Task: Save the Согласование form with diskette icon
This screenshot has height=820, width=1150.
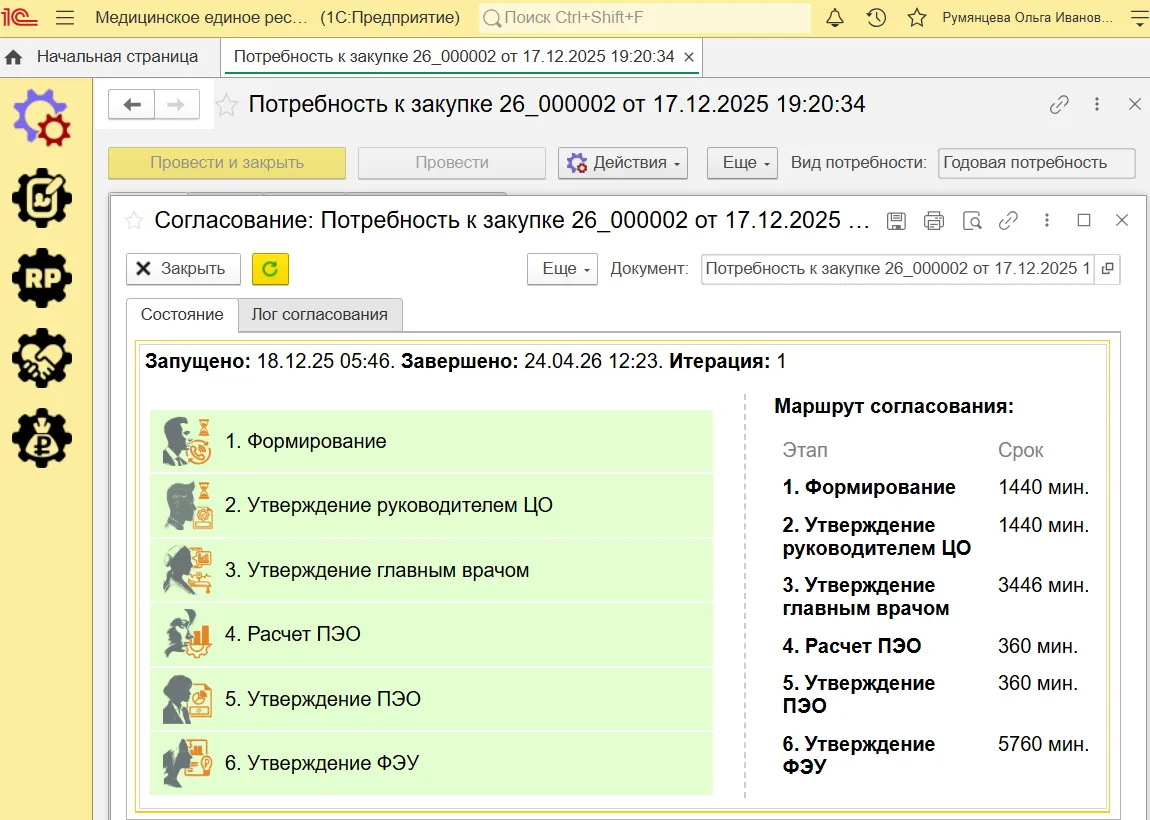Action: click(x=896, y=220)
